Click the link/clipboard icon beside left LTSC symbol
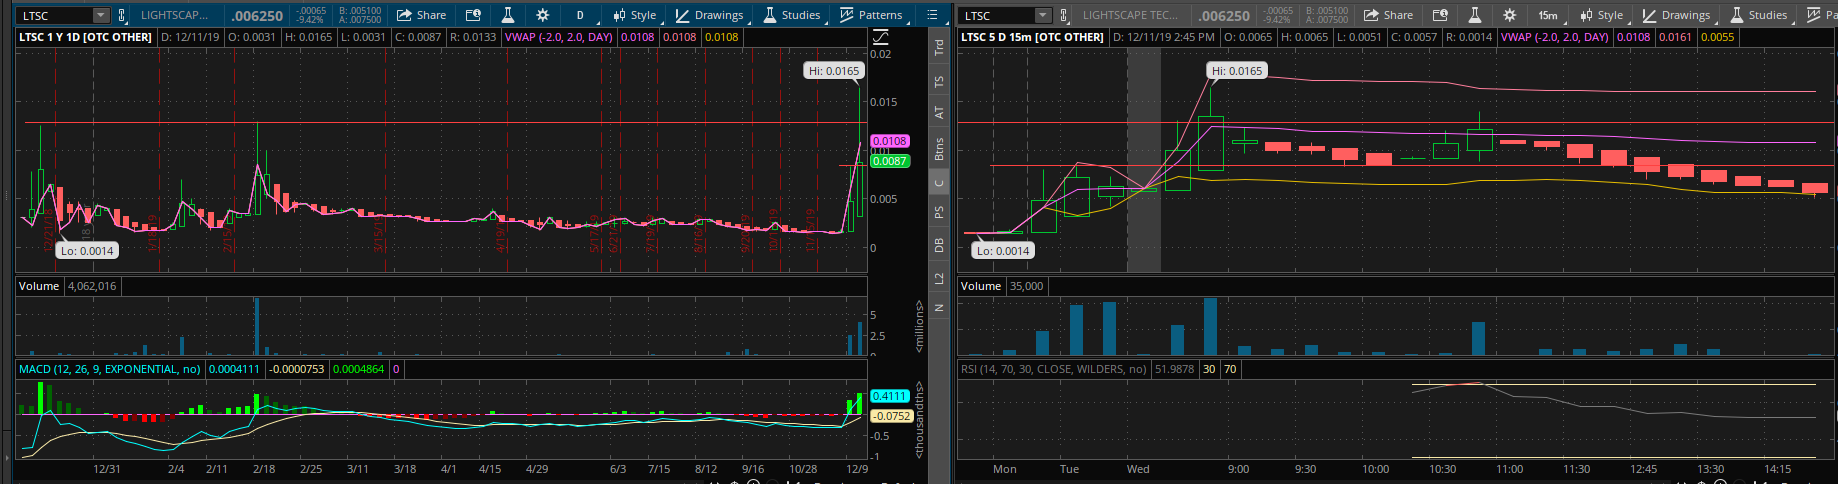 pos(122,16)
